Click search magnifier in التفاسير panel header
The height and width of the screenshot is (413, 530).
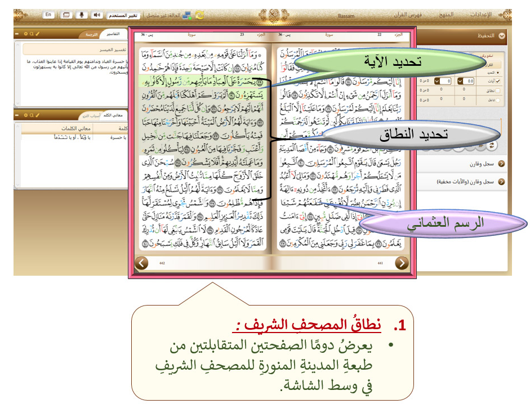coord(31,34)
